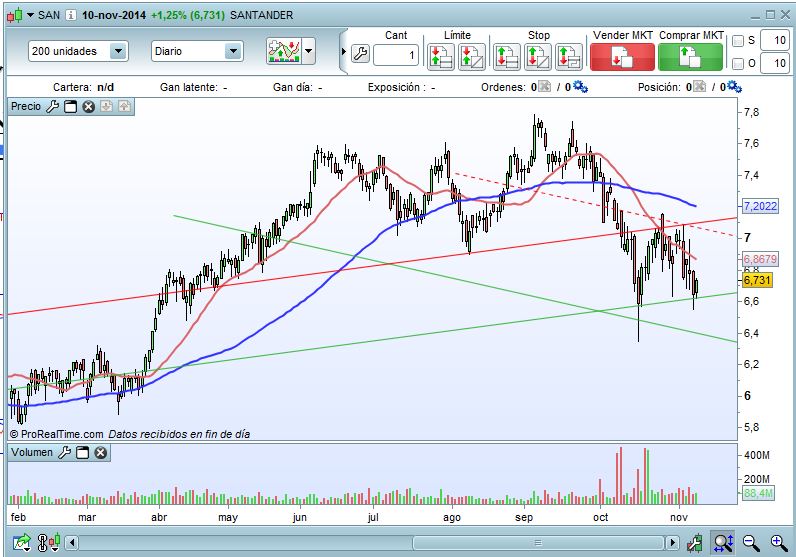Toggle the auto-zoom magnifier icon
Image resolution: width=796 pixels, height=557 pixels.
pyautogui.click(x=723, y=542)
